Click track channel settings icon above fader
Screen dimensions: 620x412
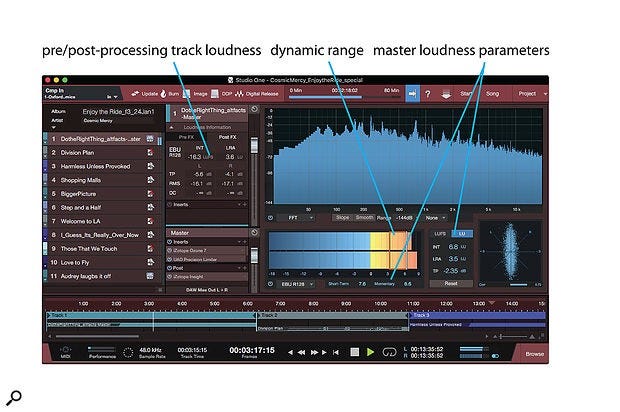[255, 110]
